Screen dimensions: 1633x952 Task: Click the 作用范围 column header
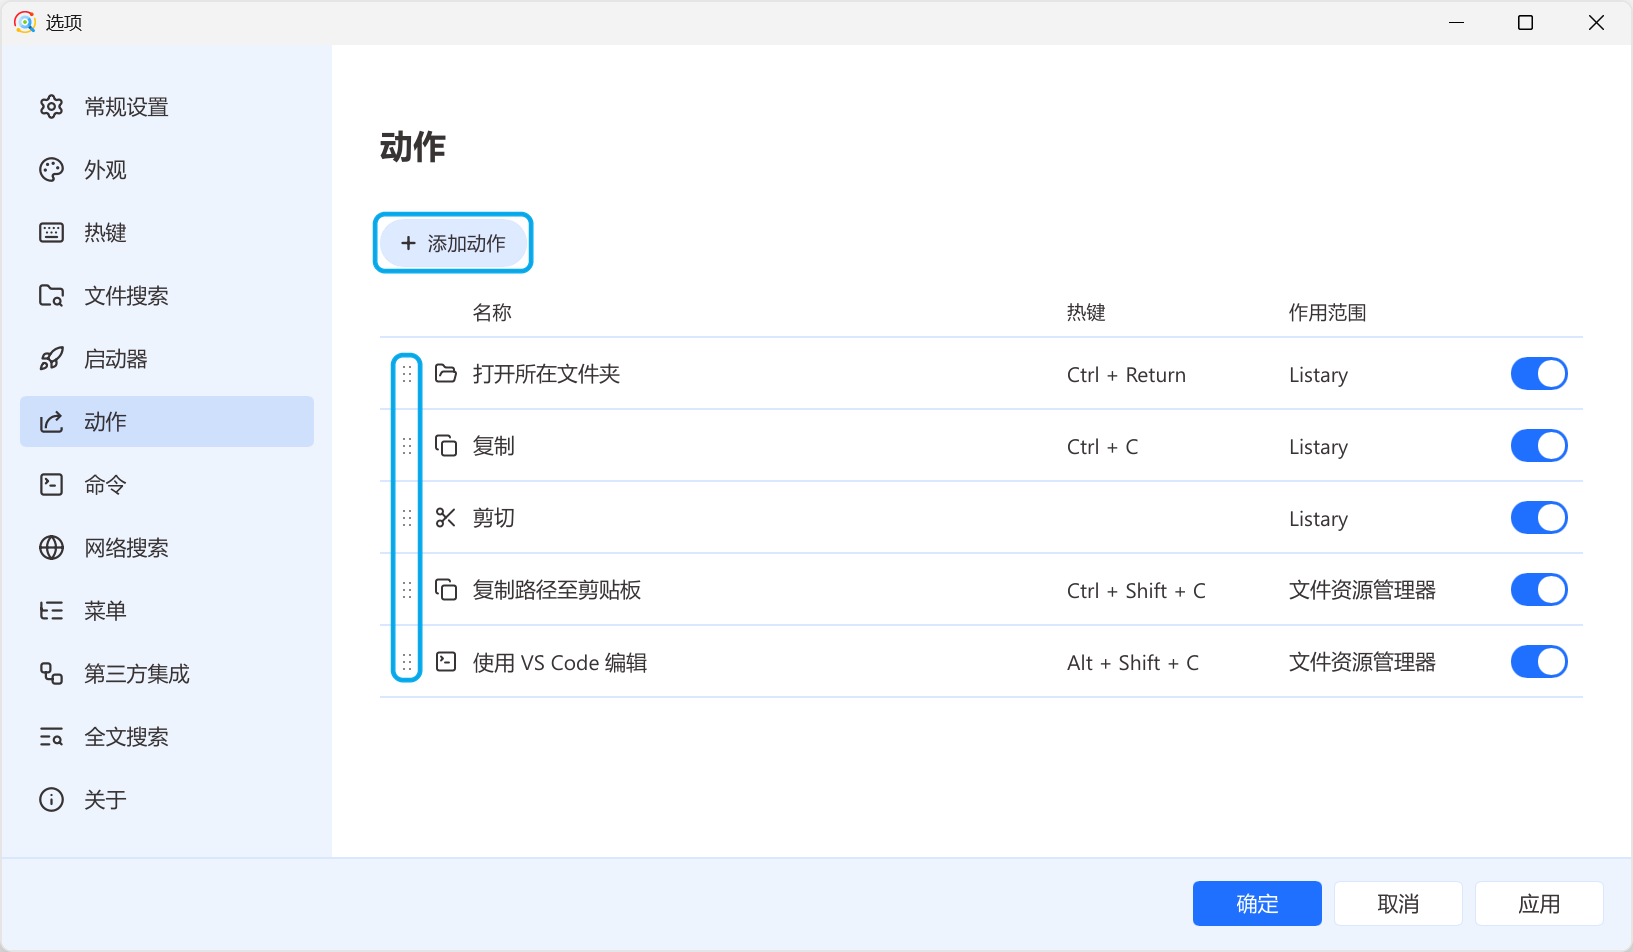1327,313
